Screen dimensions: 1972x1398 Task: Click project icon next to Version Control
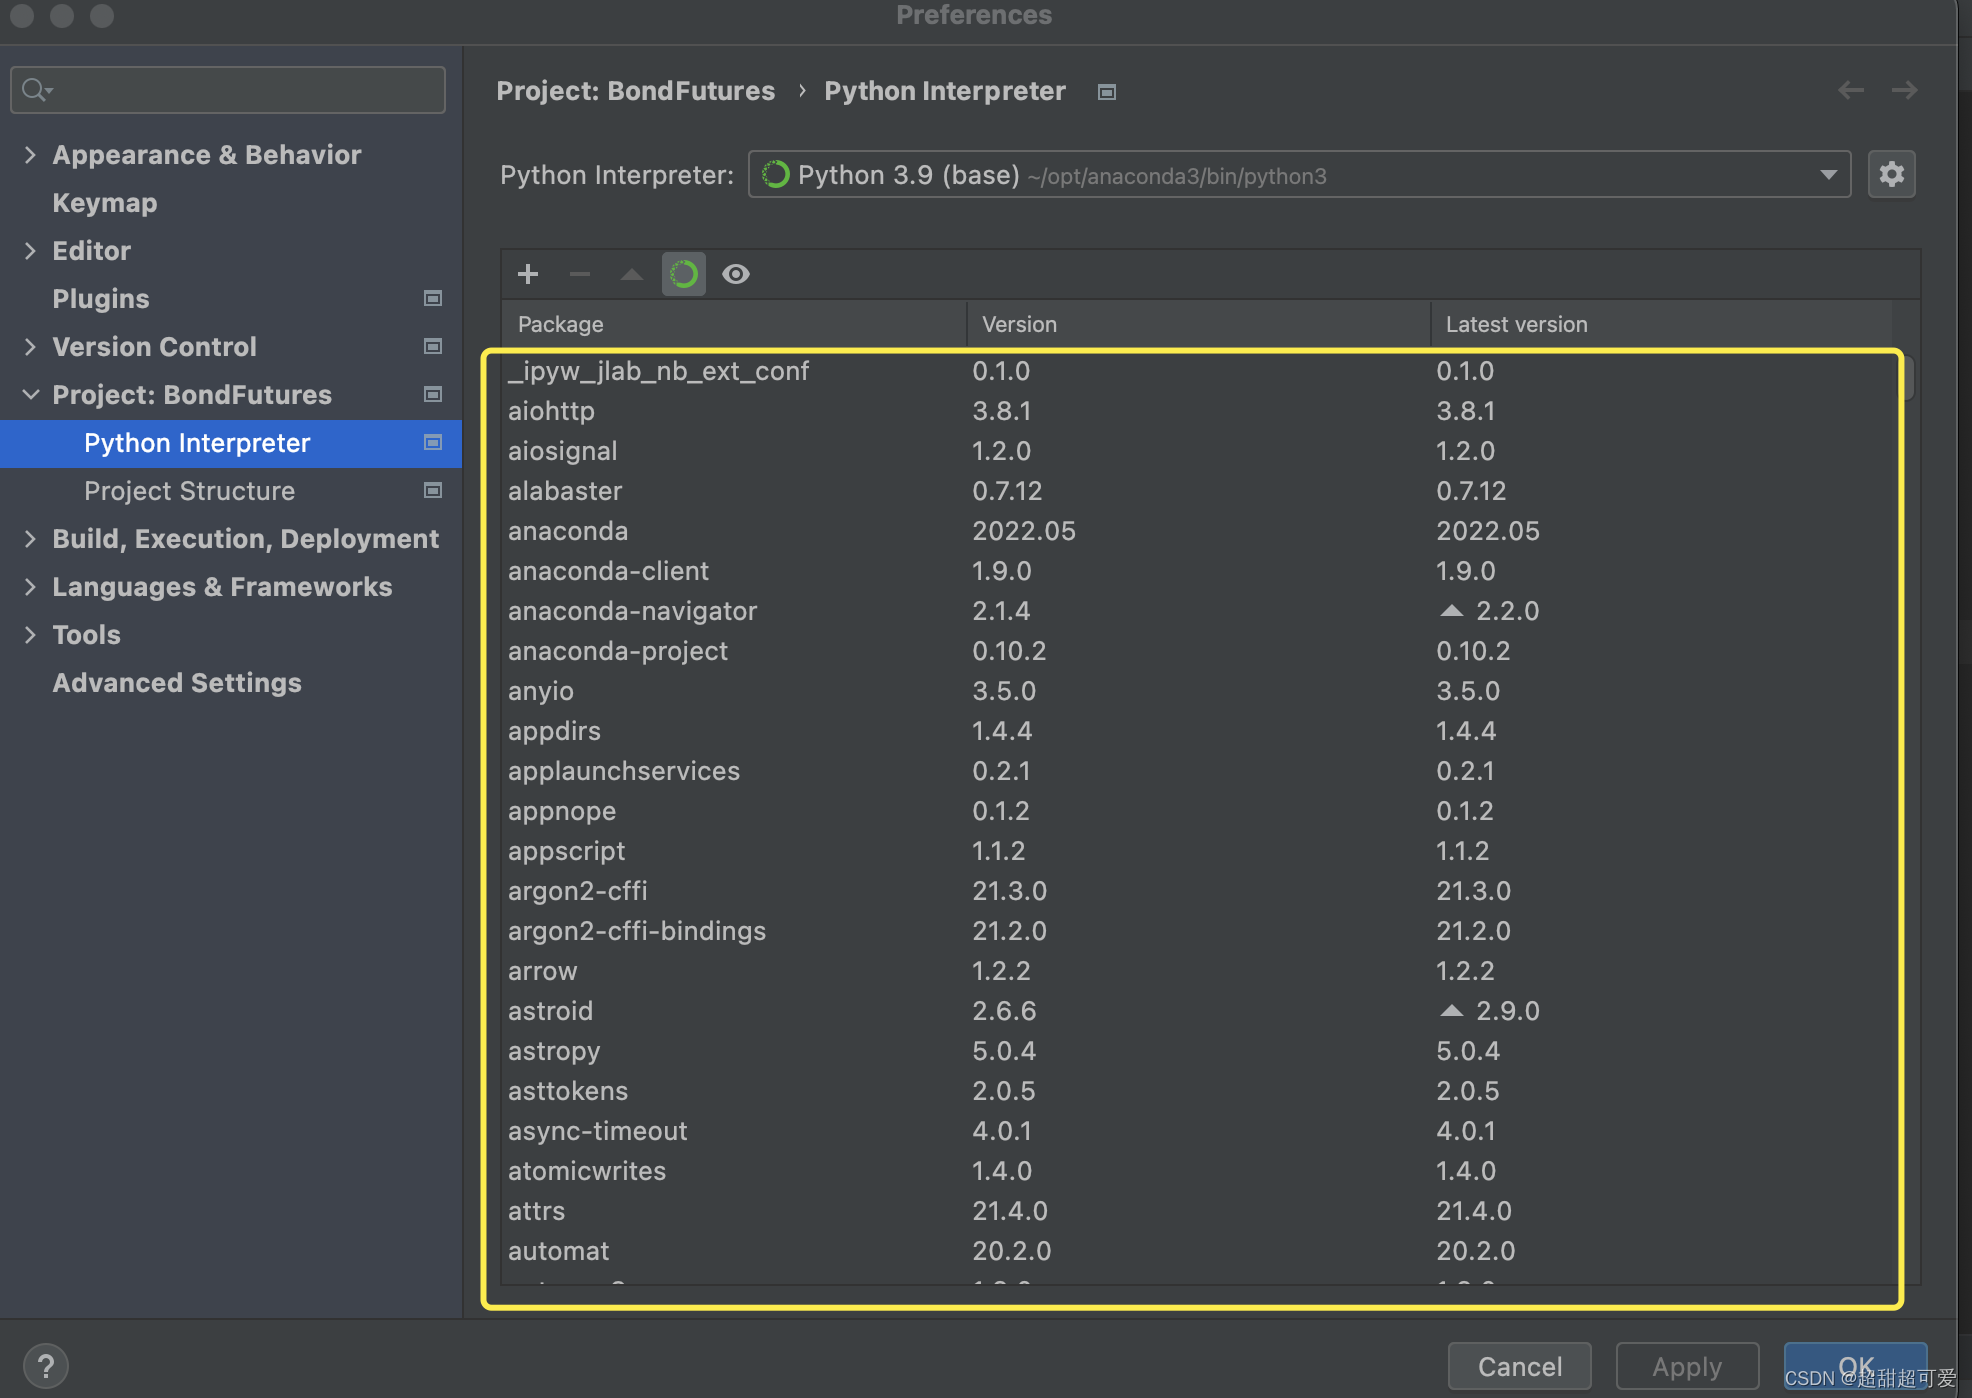pos(433,346)
